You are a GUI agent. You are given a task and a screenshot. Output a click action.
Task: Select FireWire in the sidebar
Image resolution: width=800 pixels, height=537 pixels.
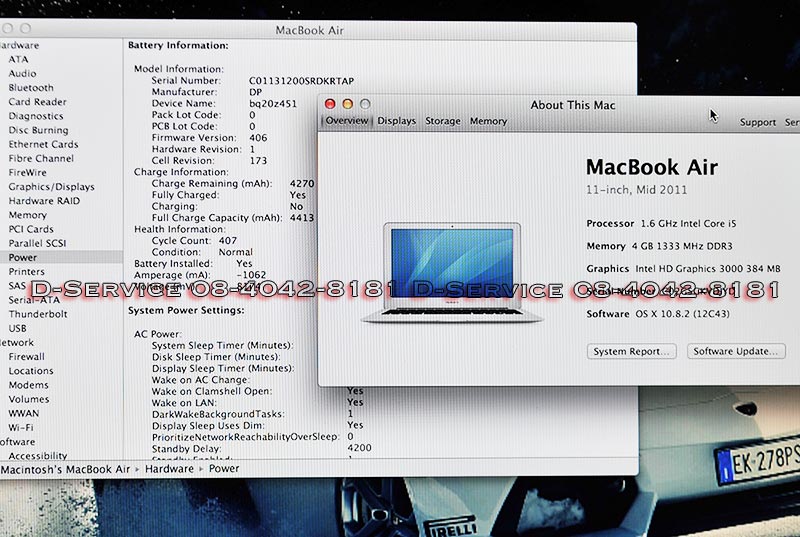[28, 172]
